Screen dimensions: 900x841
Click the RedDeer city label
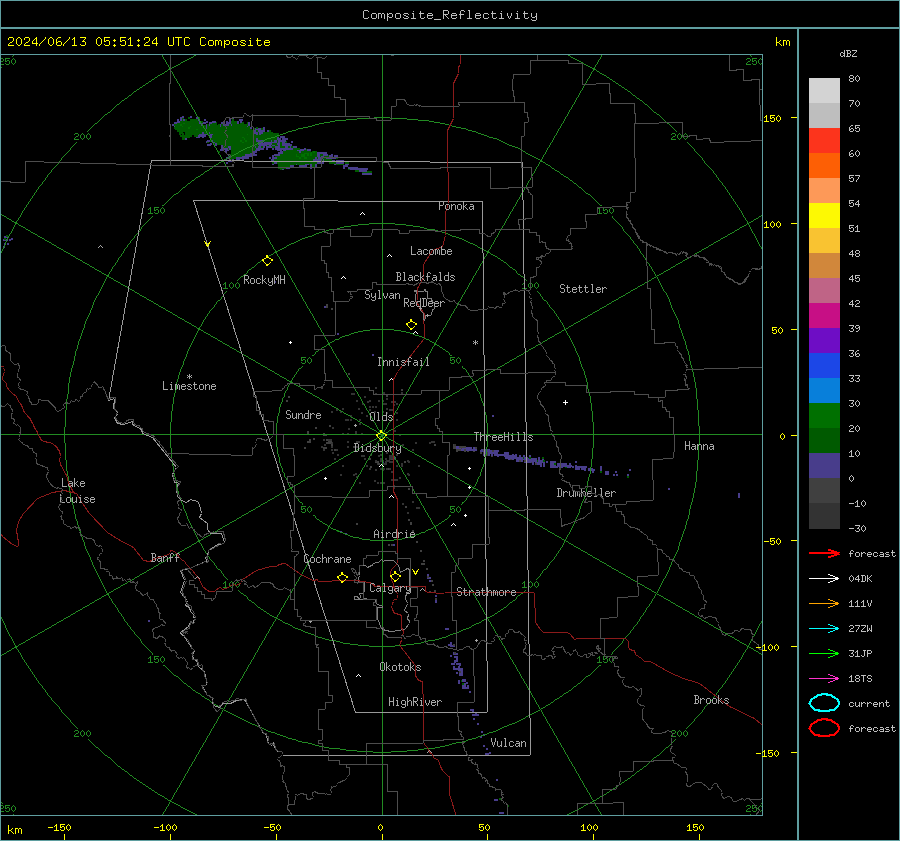[x=424, y=303]
